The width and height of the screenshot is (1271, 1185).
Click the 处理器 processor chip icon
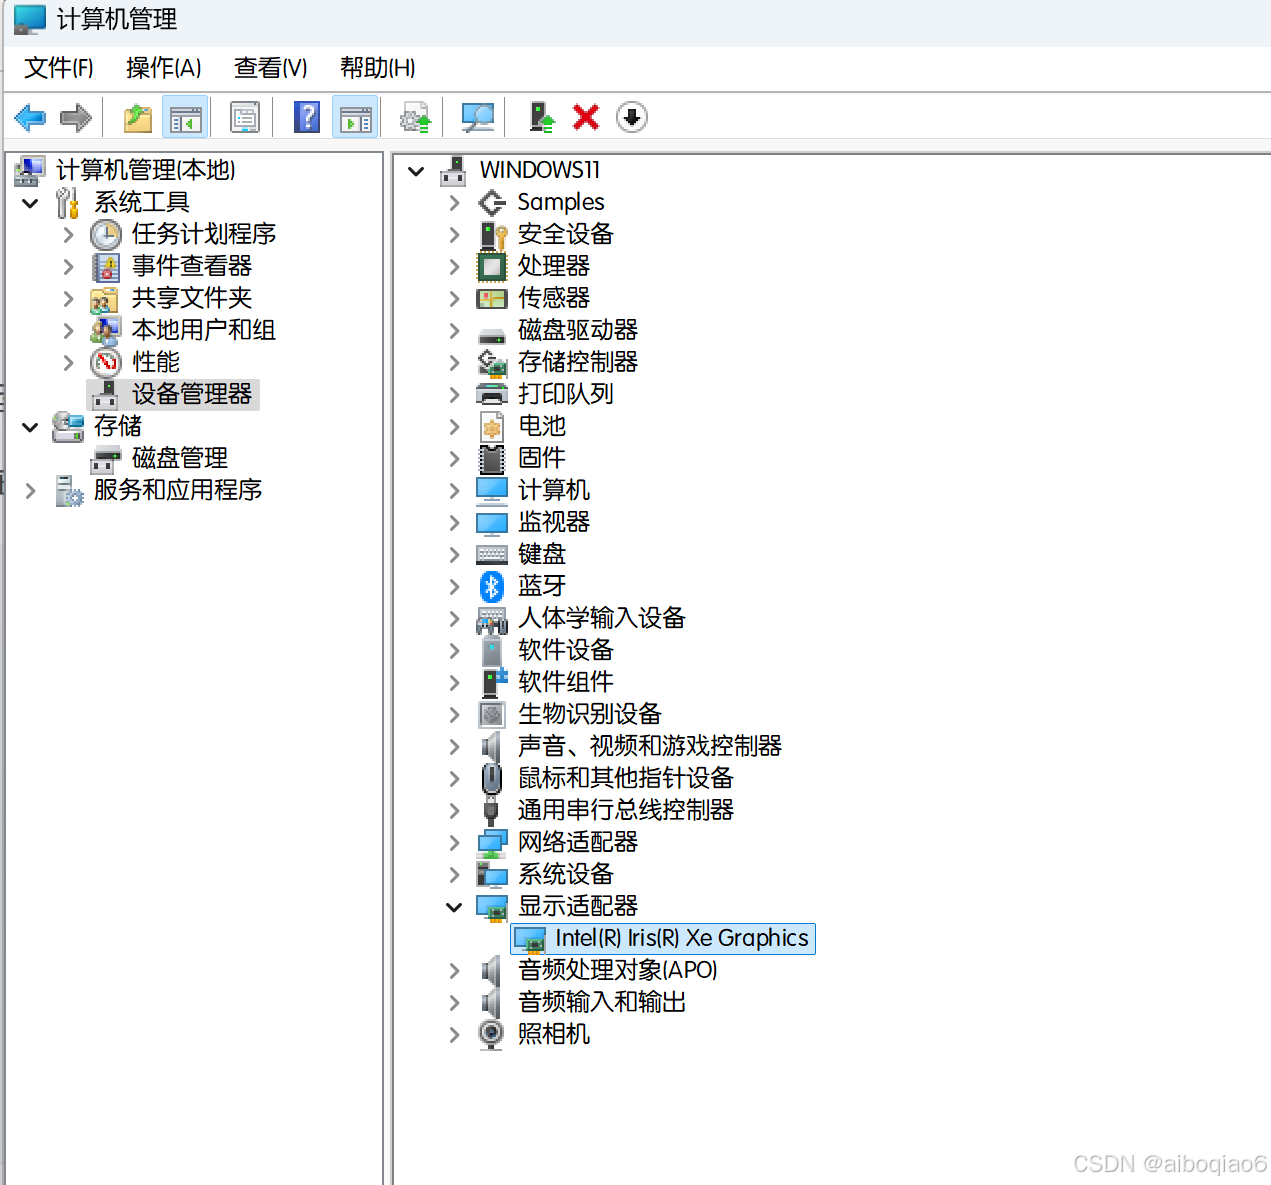[x=492, y=266]
